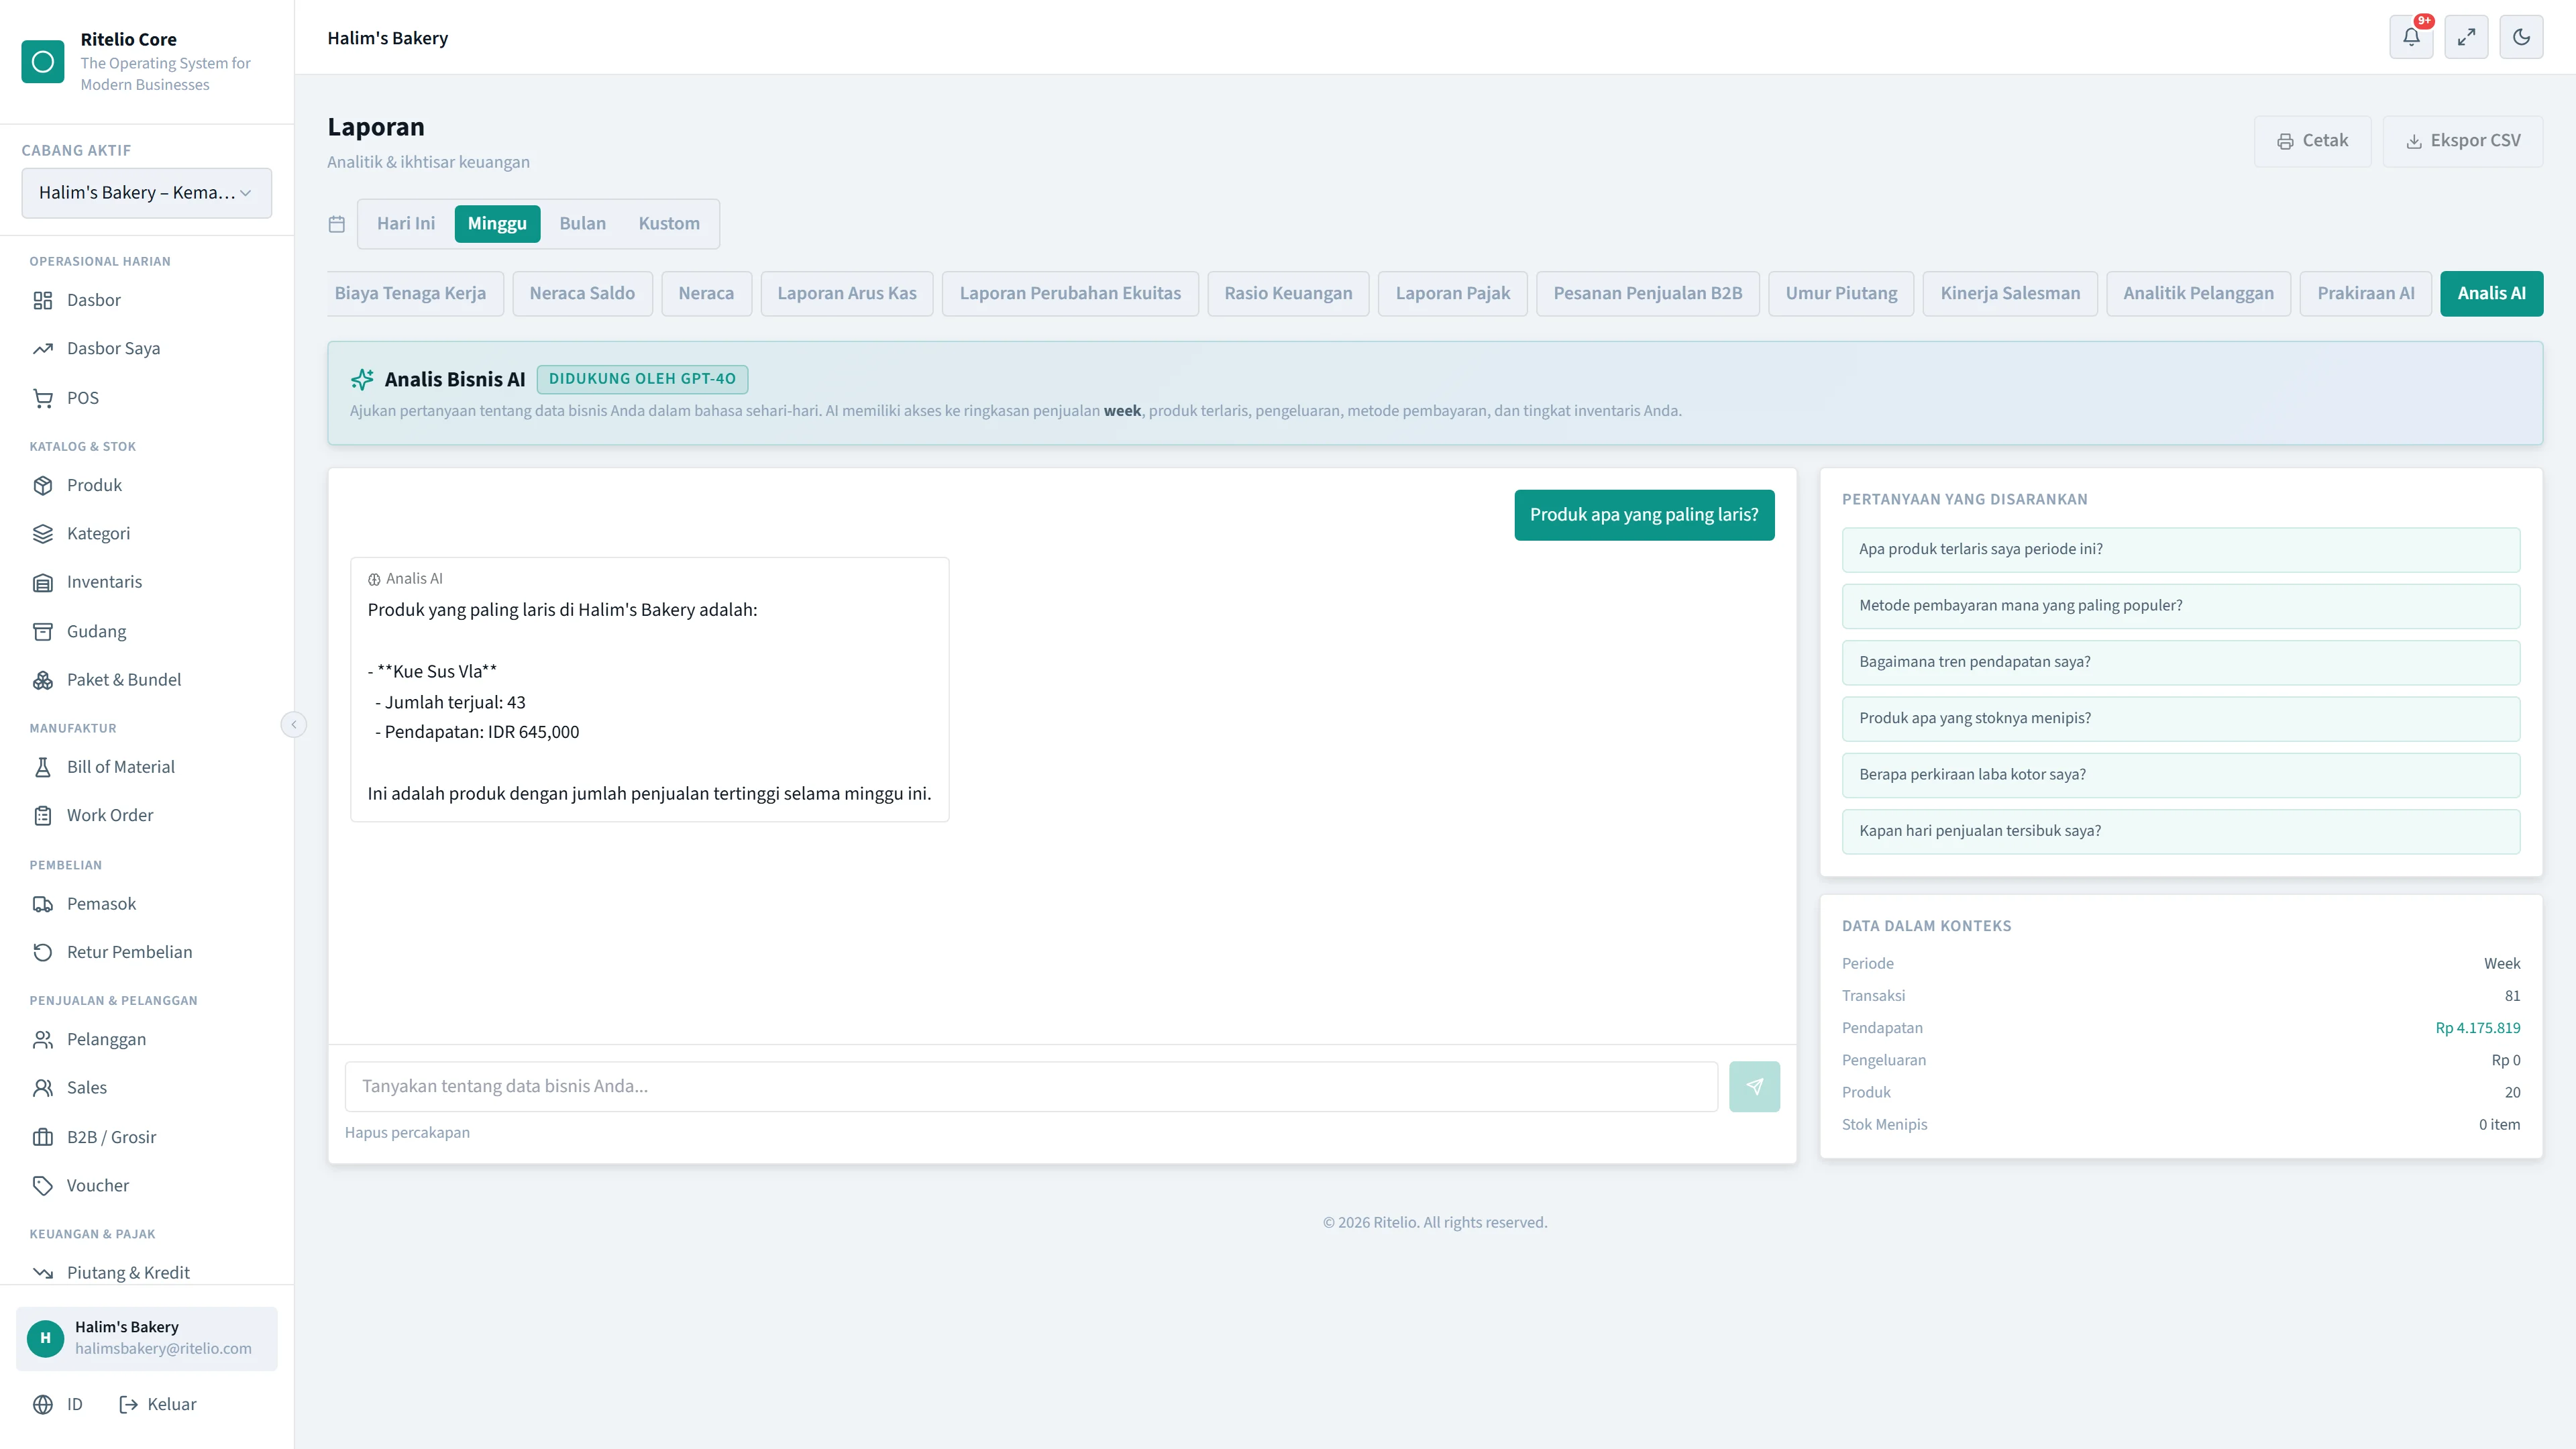Open Pelanggan sidebar item
The width and height of the screenshot is (2576, 1449).
(147, 1040)
